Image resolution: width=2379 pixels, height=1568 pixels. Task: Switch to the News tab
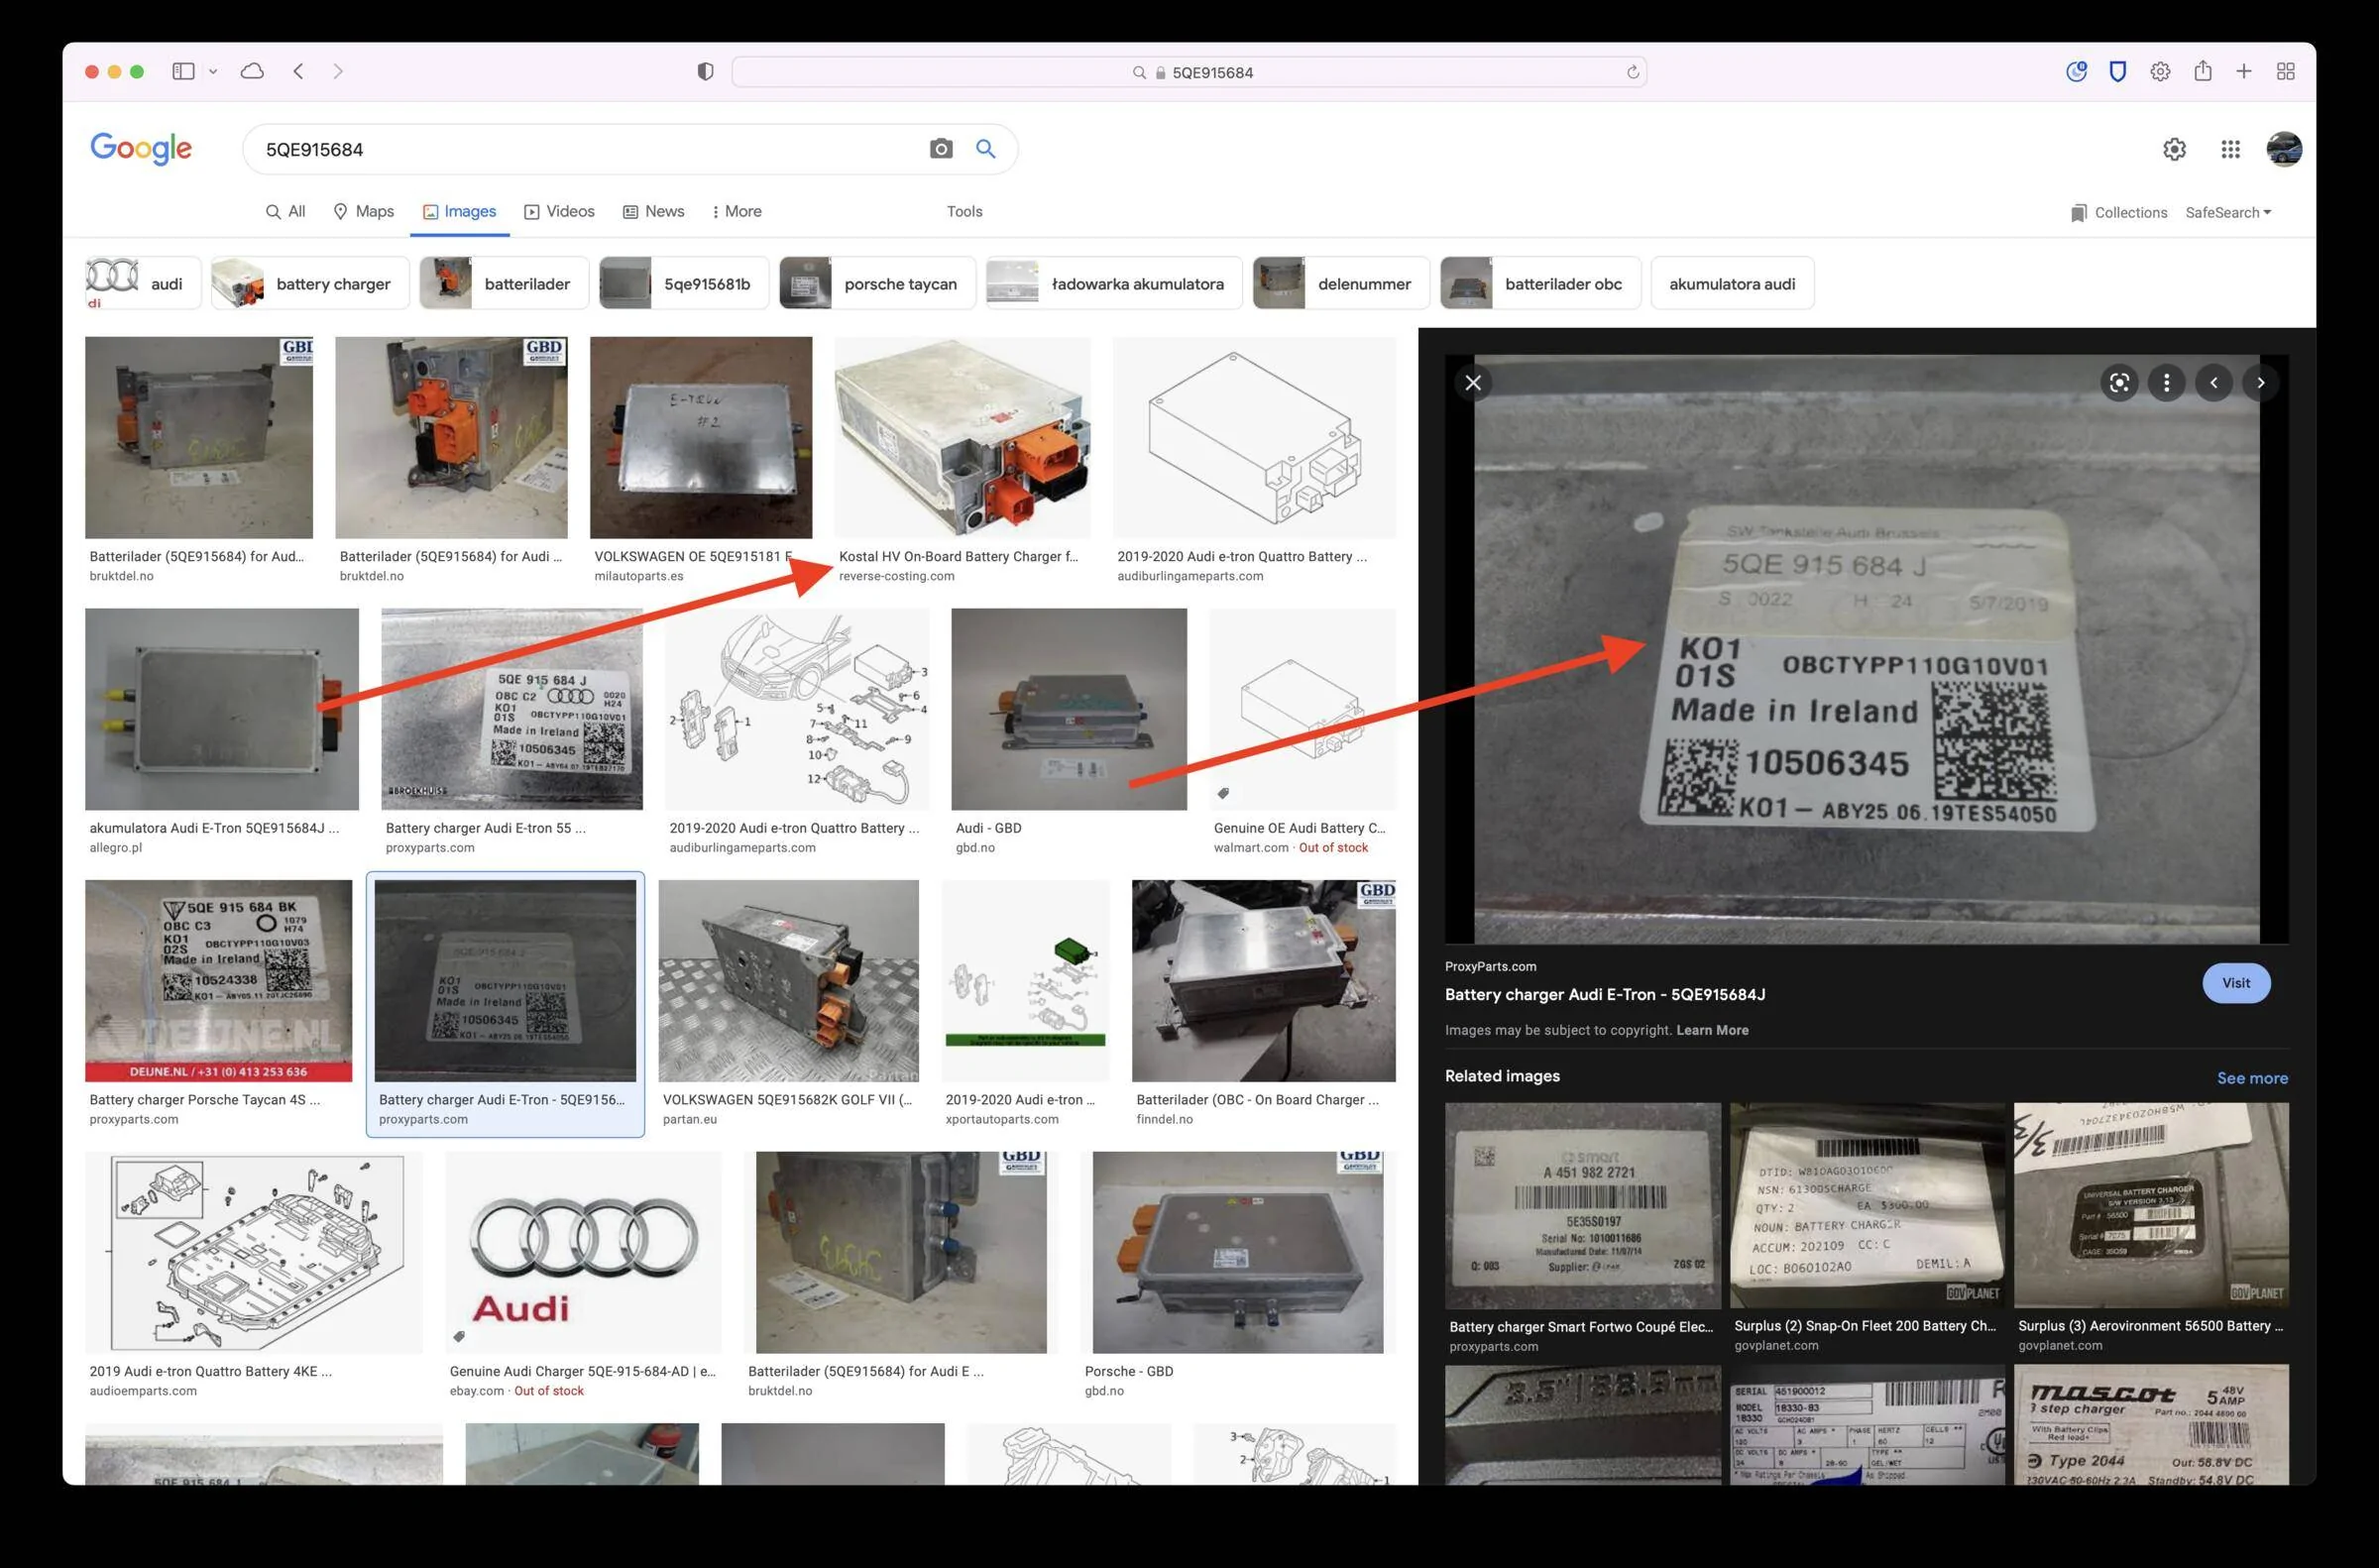tap(653, 211)
